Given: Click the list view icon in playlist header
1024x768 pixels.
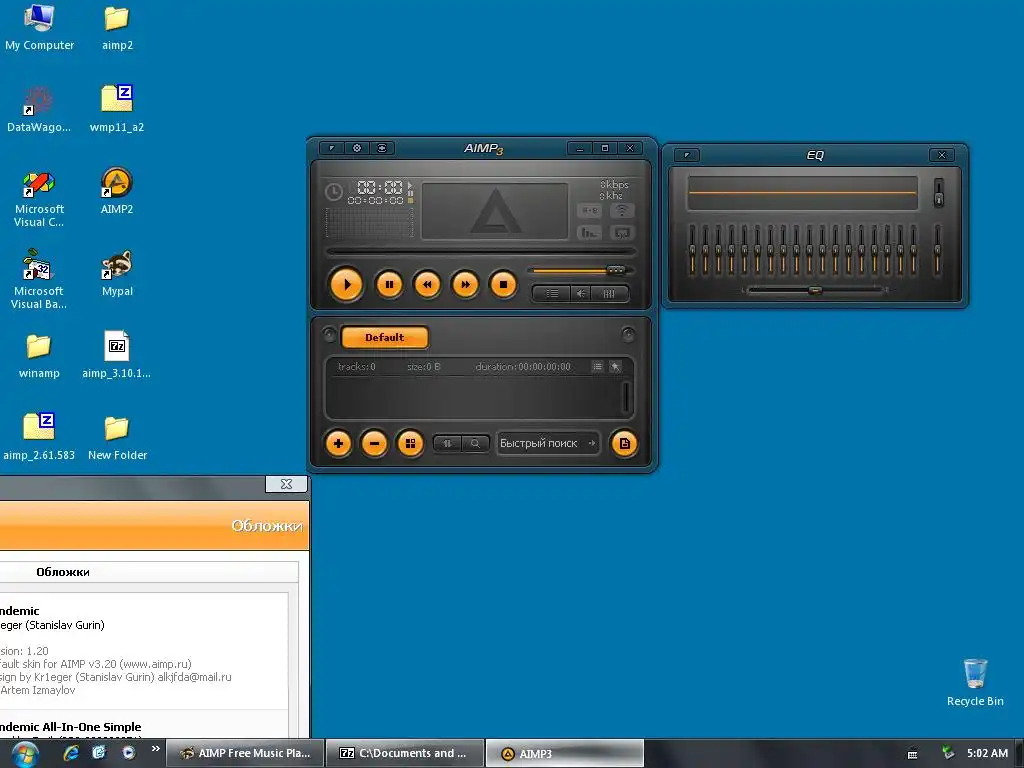Looking at the screenshot, I should (x=597, y=367).
